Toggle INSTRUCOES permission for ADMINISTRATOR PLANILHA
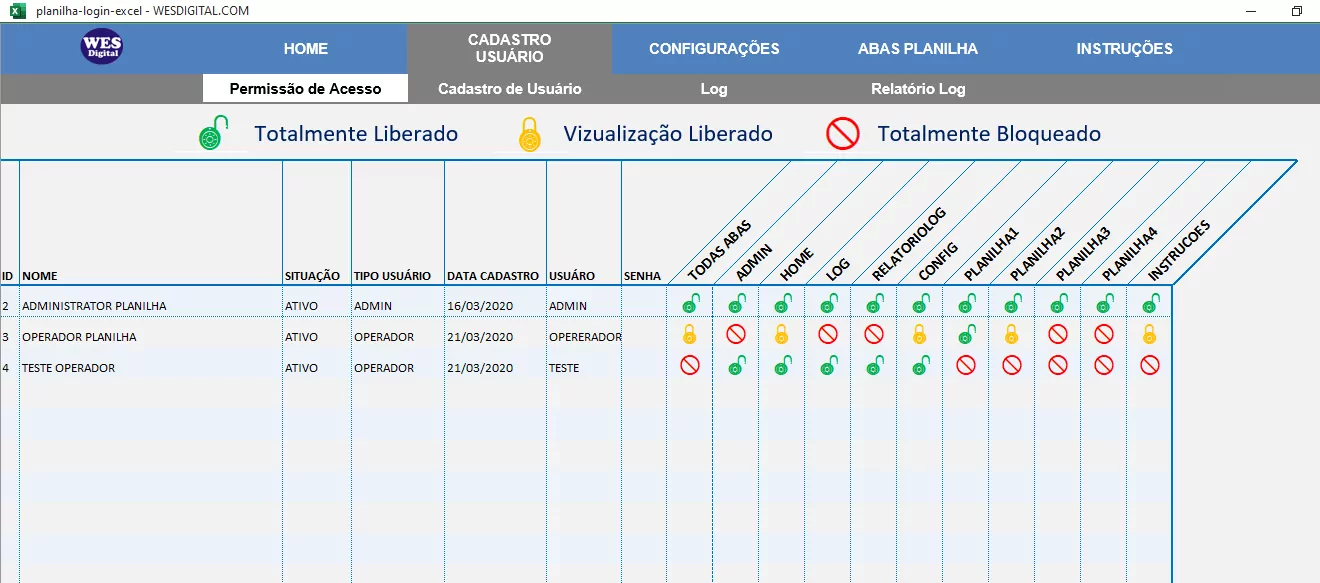This screenshot has width=1320, height=583. [1150, 302]
